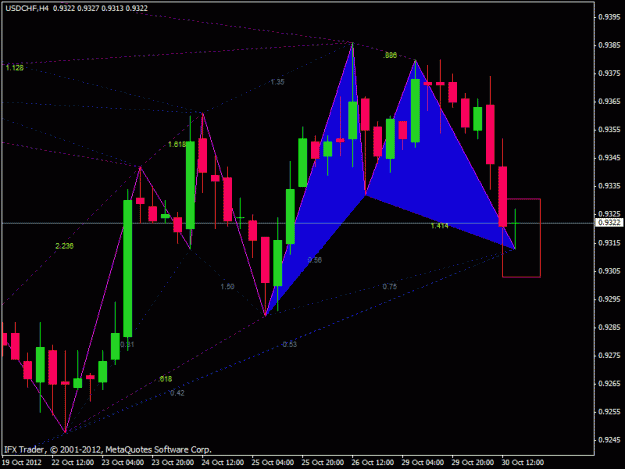
Task: Select the 26 Oct 12:00 time label
Action: (x=372, y=462)
